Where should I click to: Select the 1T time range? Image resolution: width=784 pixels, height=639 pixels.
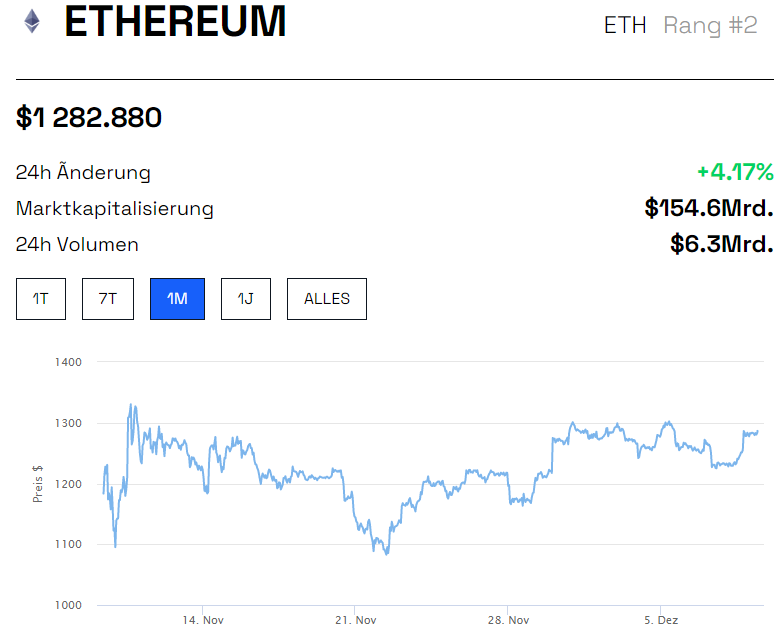pos(41,299)
